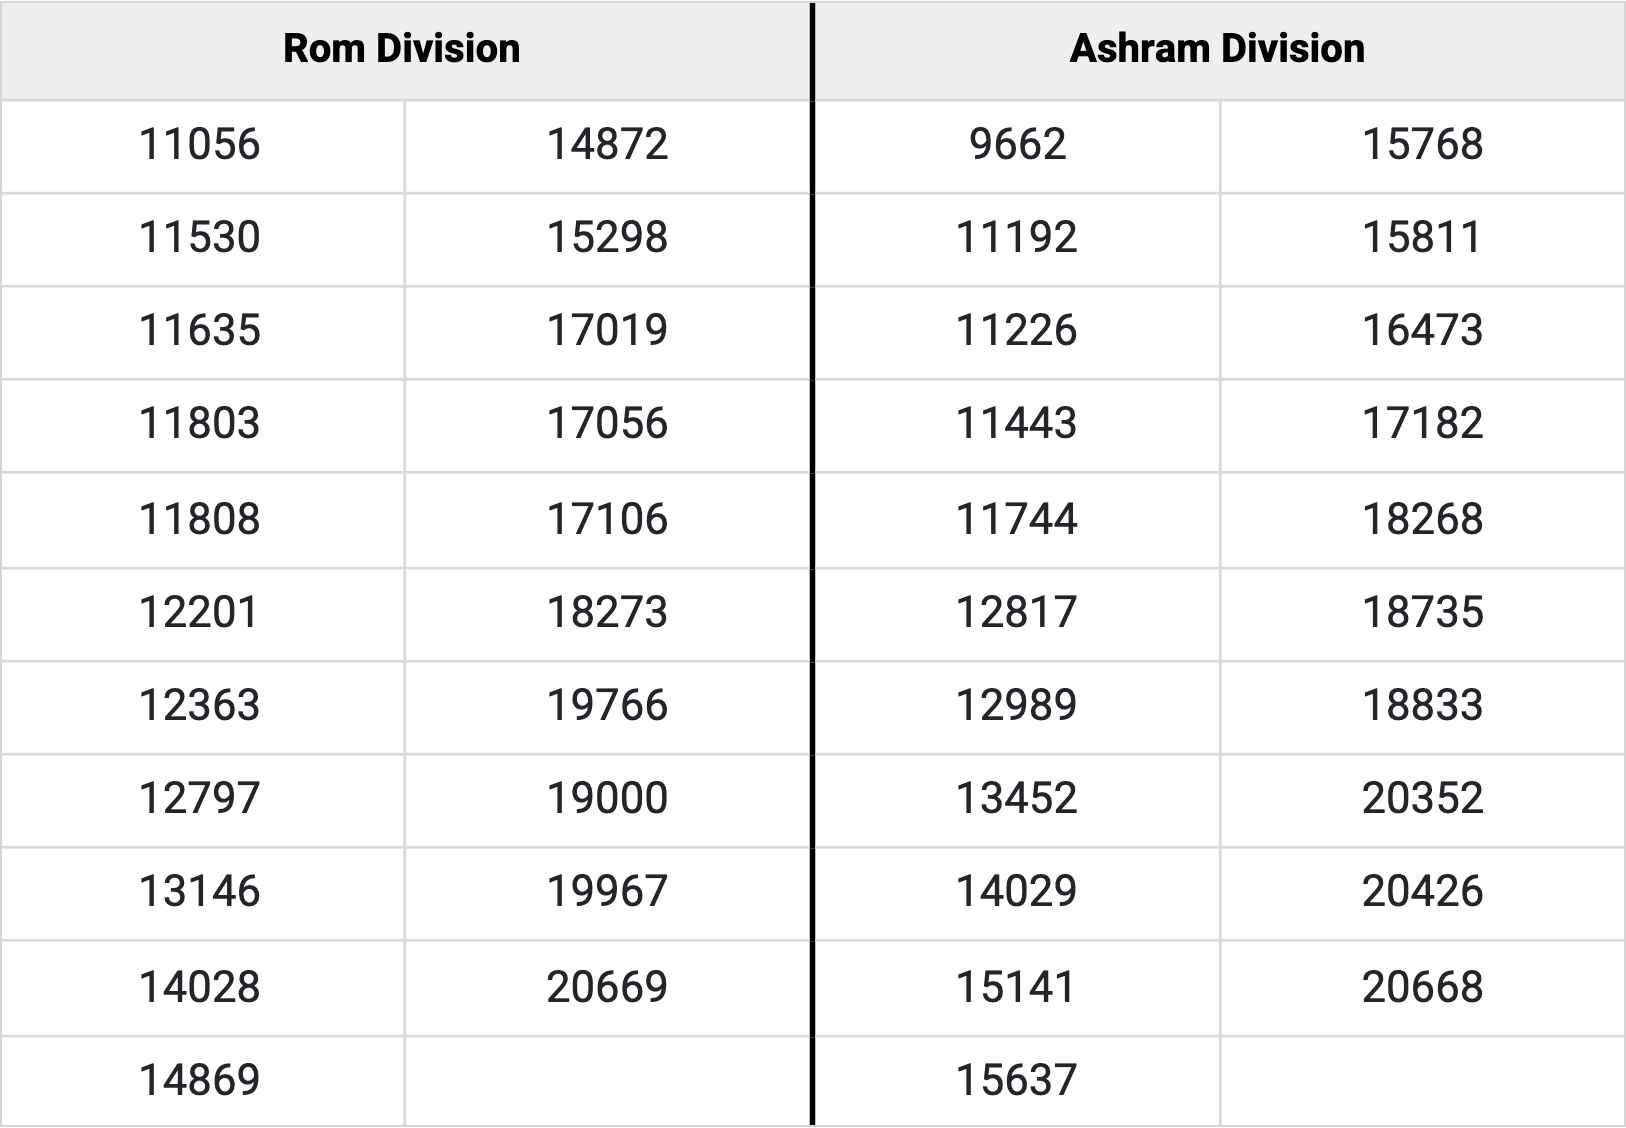This screenshot has width=1626, height=1128.
Task: Click the 14869 cell in Rom Division
Action: tap(202, 1082)
